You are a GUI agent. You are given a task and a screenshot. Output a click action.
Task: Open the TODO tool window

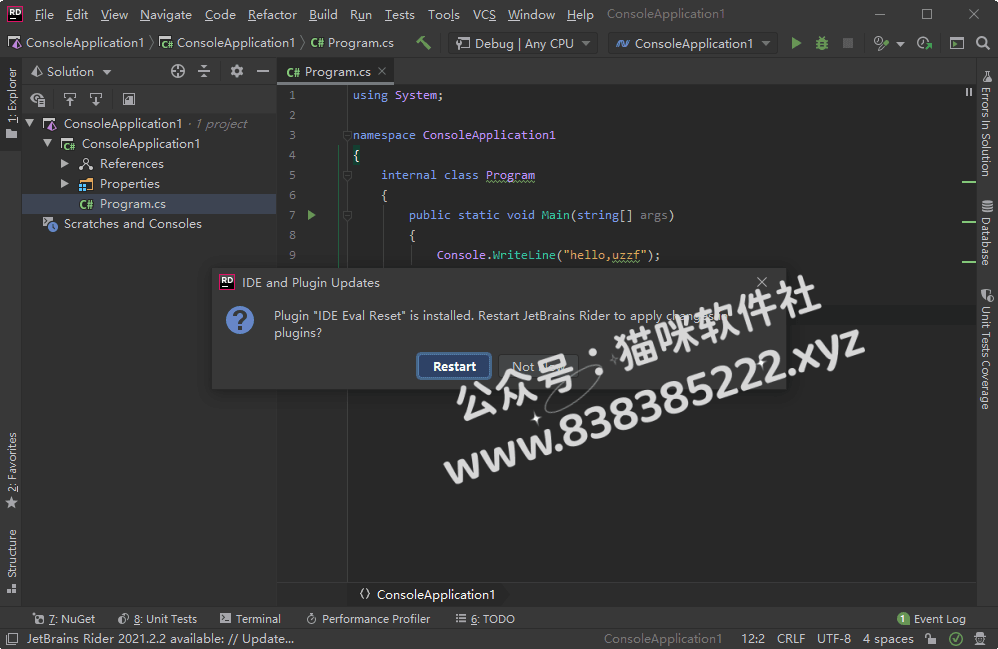485,618
